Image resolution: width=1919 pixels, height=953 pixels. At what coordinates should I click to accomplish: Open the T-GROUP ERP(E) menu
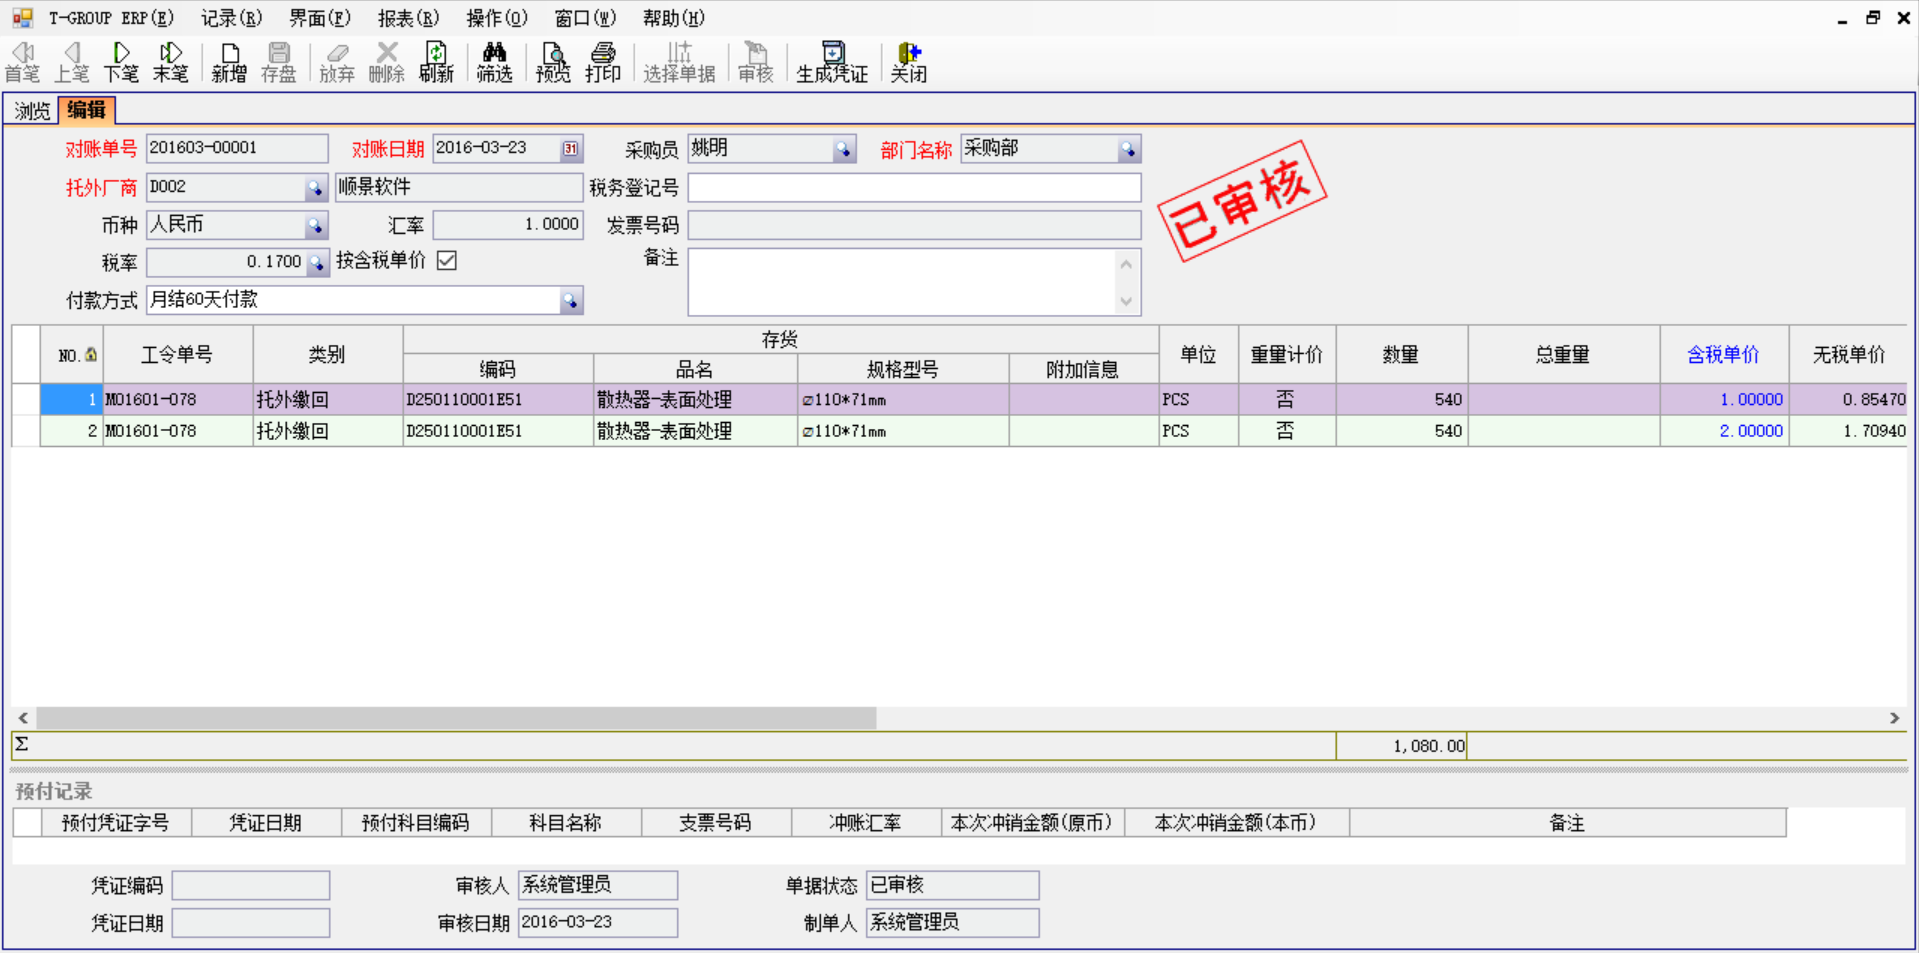[111, 18]
